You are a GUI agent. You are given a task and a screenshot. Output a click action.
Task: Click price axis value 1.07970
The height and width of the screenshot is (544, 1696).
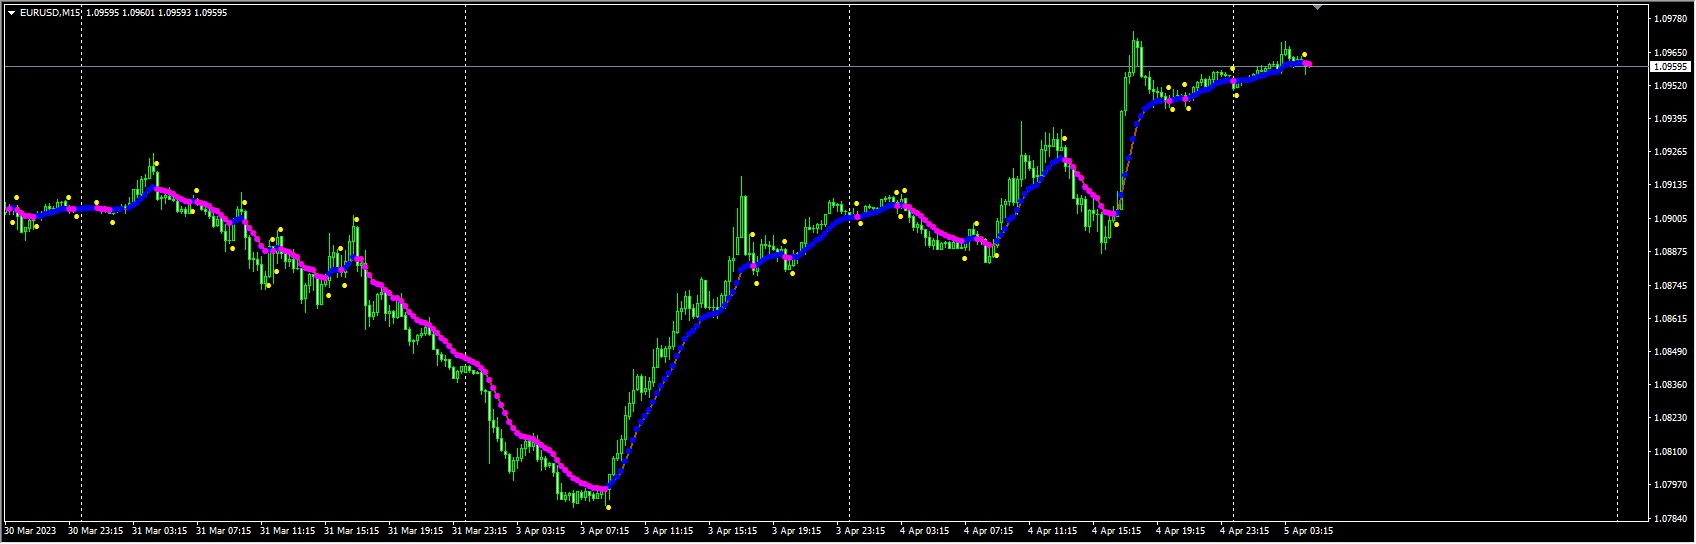[1670, 485]
